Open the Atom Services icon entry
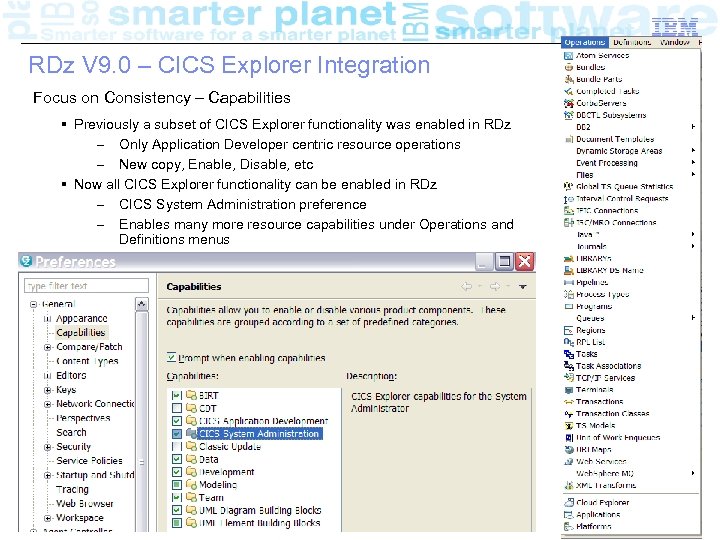The height and width of the screenshot is (540, 720). (568, 56)
